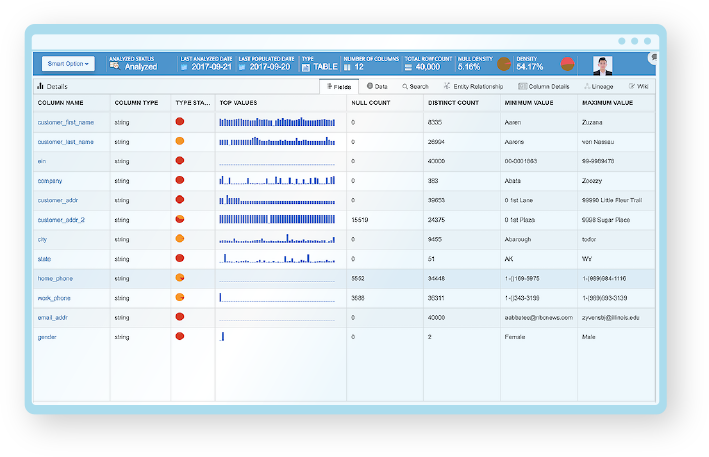Click top values chart for customer_first_name
The height and width of the screenshot is (457, 709).
(x=277, y=122)
